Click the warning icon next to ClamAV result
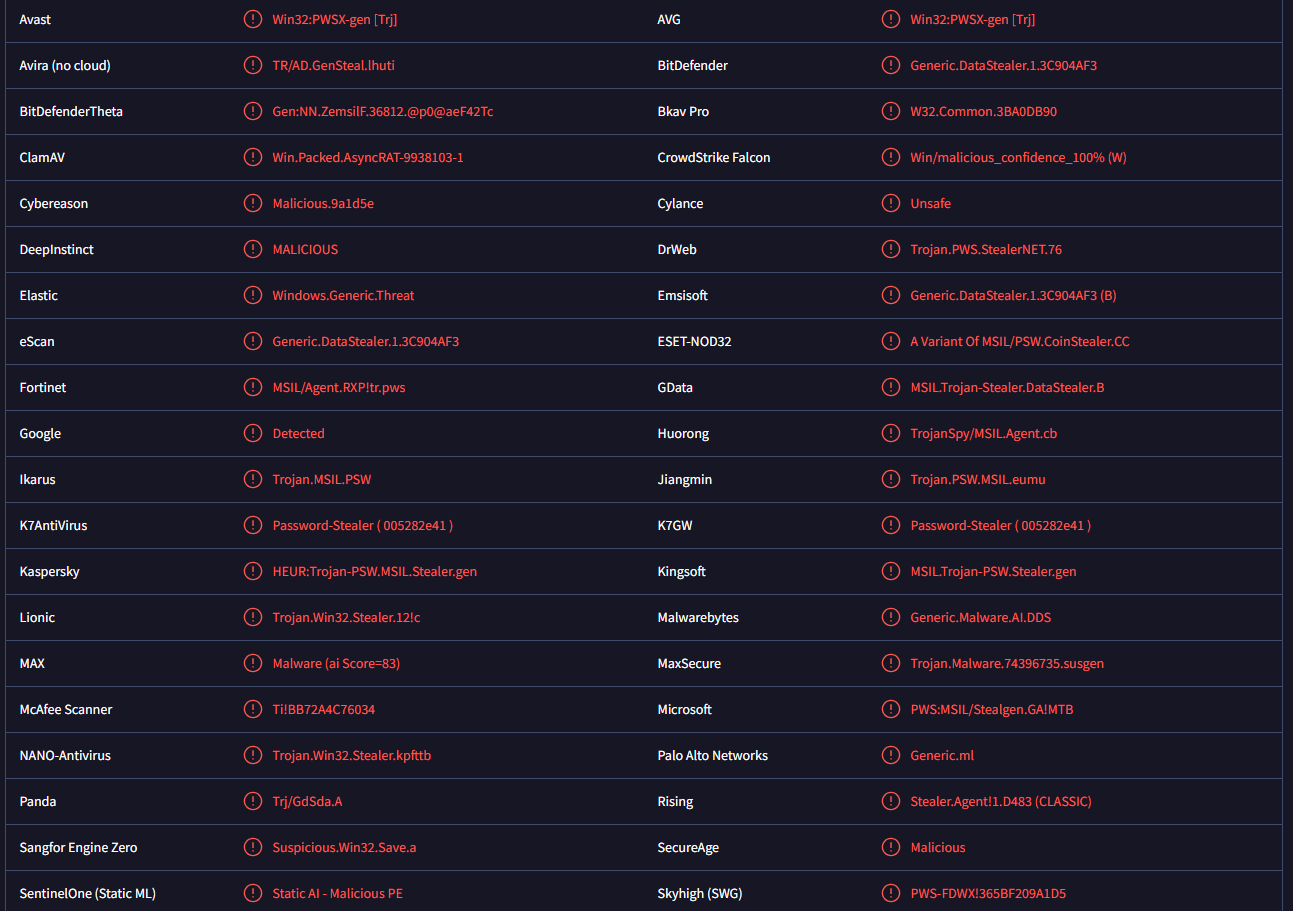 253,157
